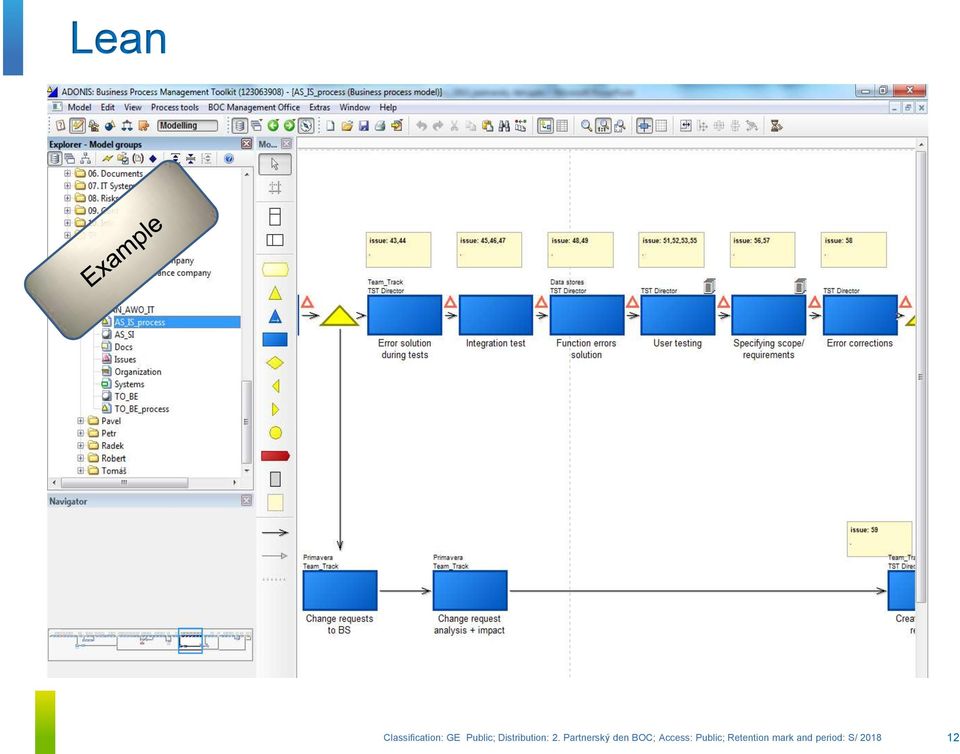The height and width of the screenshot is (754, 960).
Task: Select the red tag shape in palette
Action: pos(275,456)
